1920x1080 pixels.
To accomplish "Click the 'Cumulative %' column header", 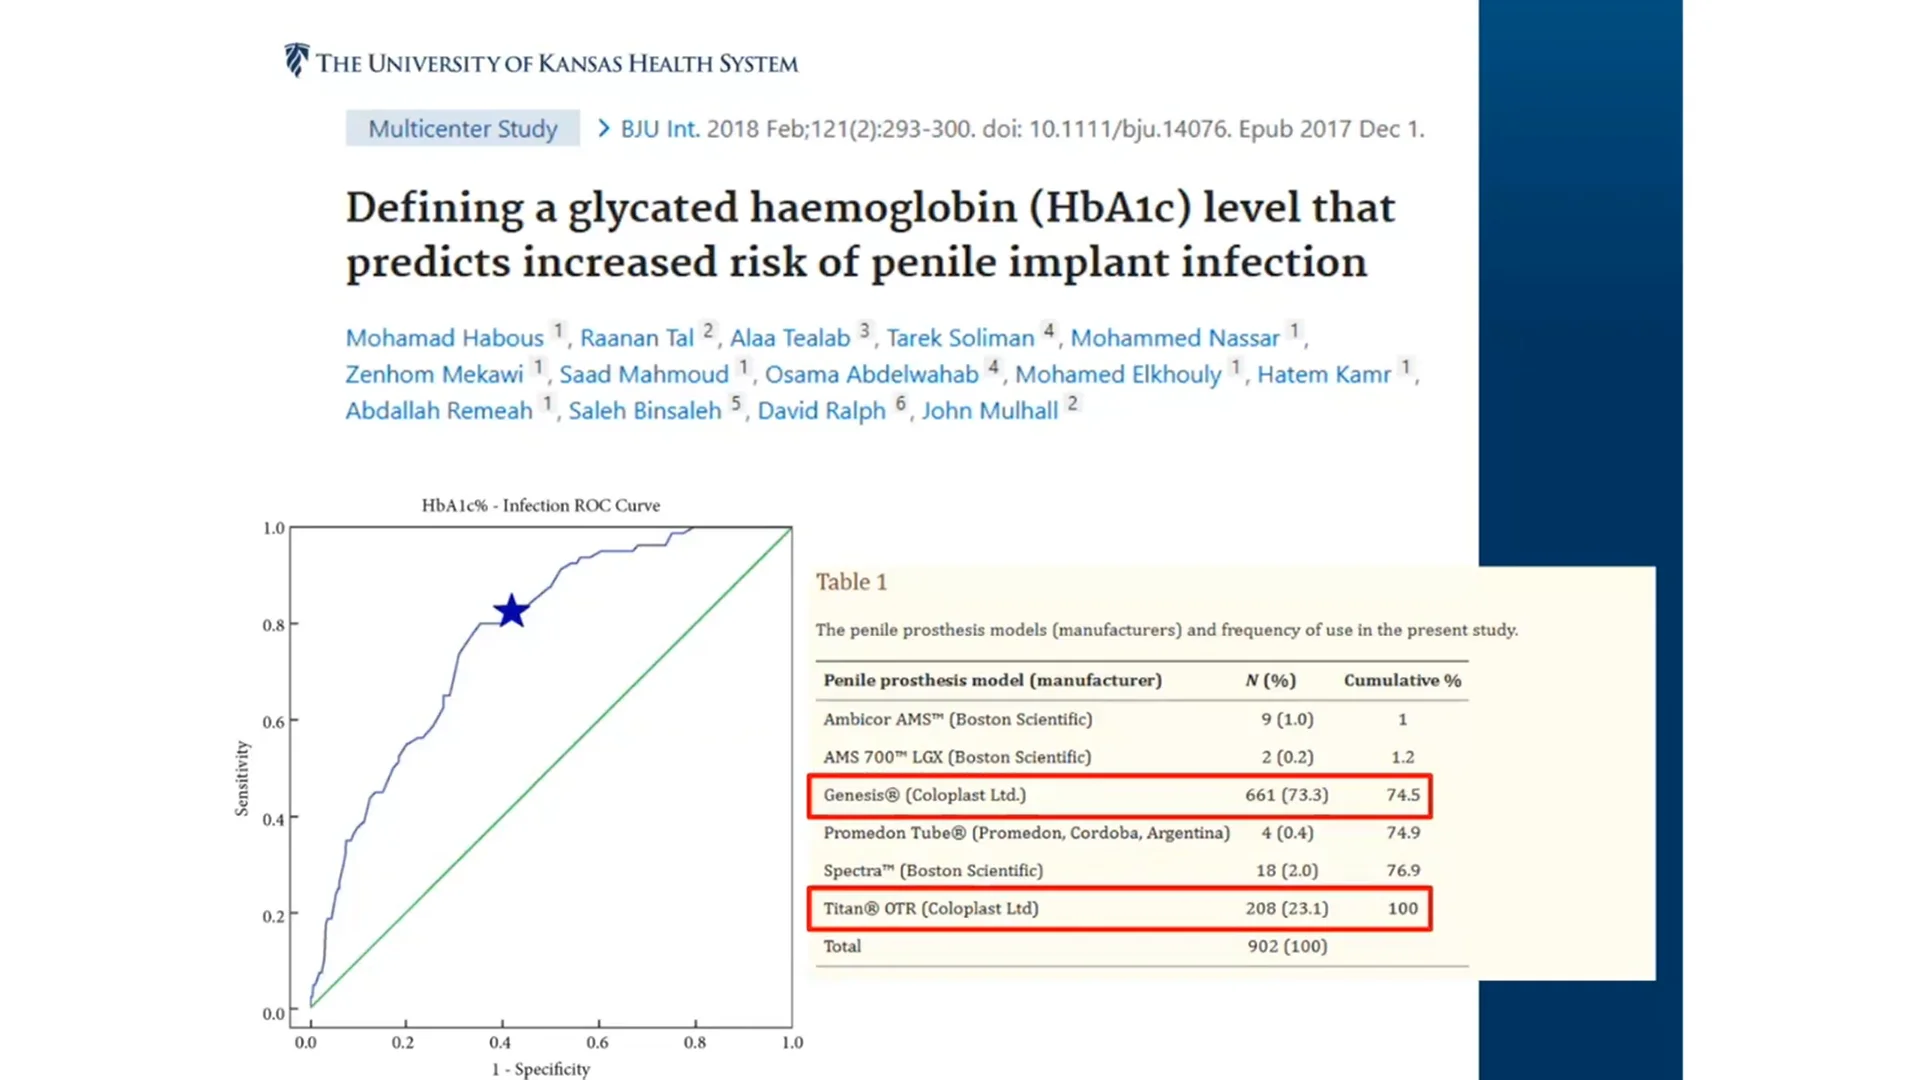I will 1403,680.
